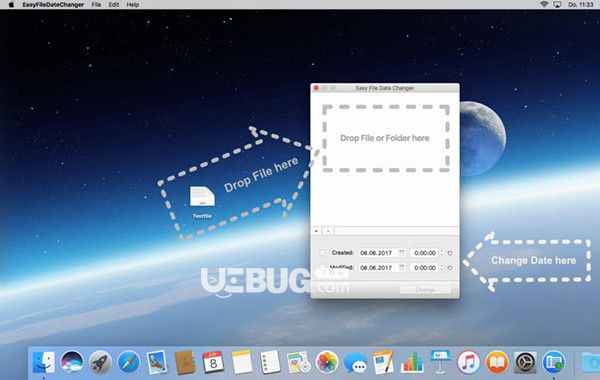Click the Created time field 0:00:00
Viewport: 600px width, 380px height.
pos(424,253)
